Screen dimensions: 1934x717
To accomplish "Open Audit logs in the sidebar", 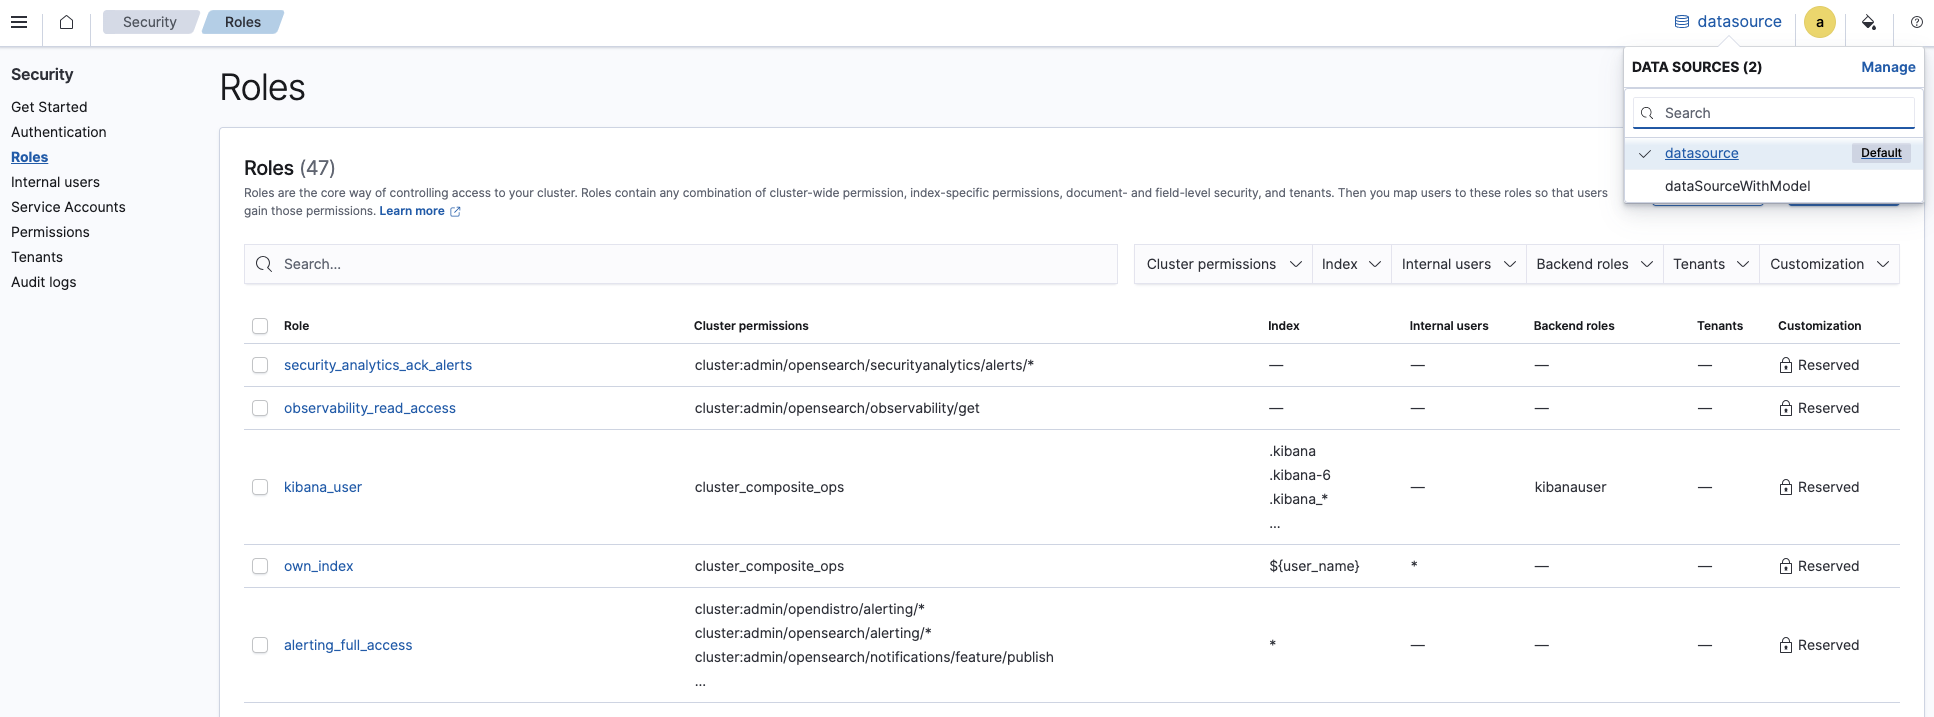I will [44, 282].
